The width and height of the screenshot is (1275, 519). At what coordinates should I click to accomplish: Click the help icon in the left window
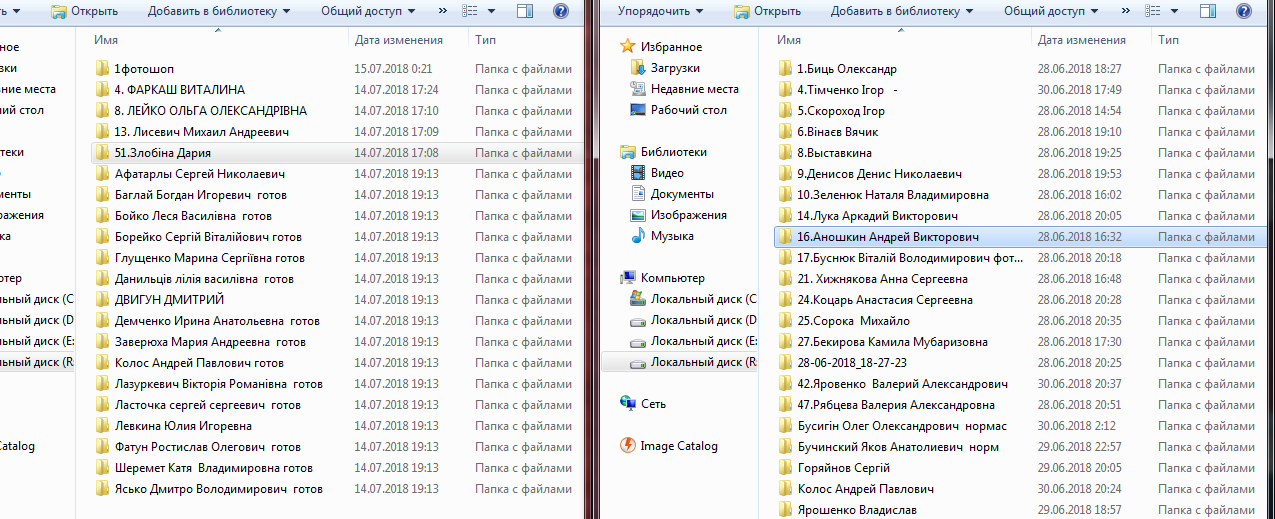pos(560,11)
